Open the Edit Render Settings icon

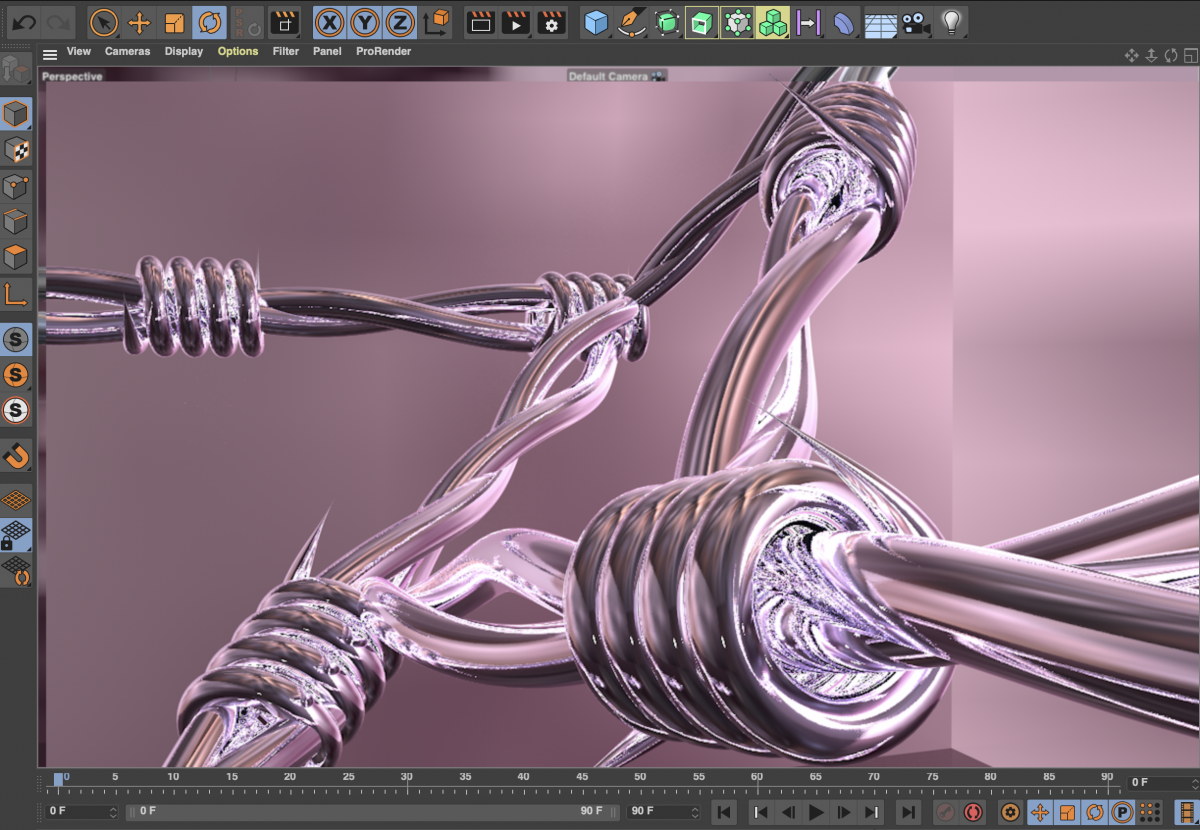point(551,22)
